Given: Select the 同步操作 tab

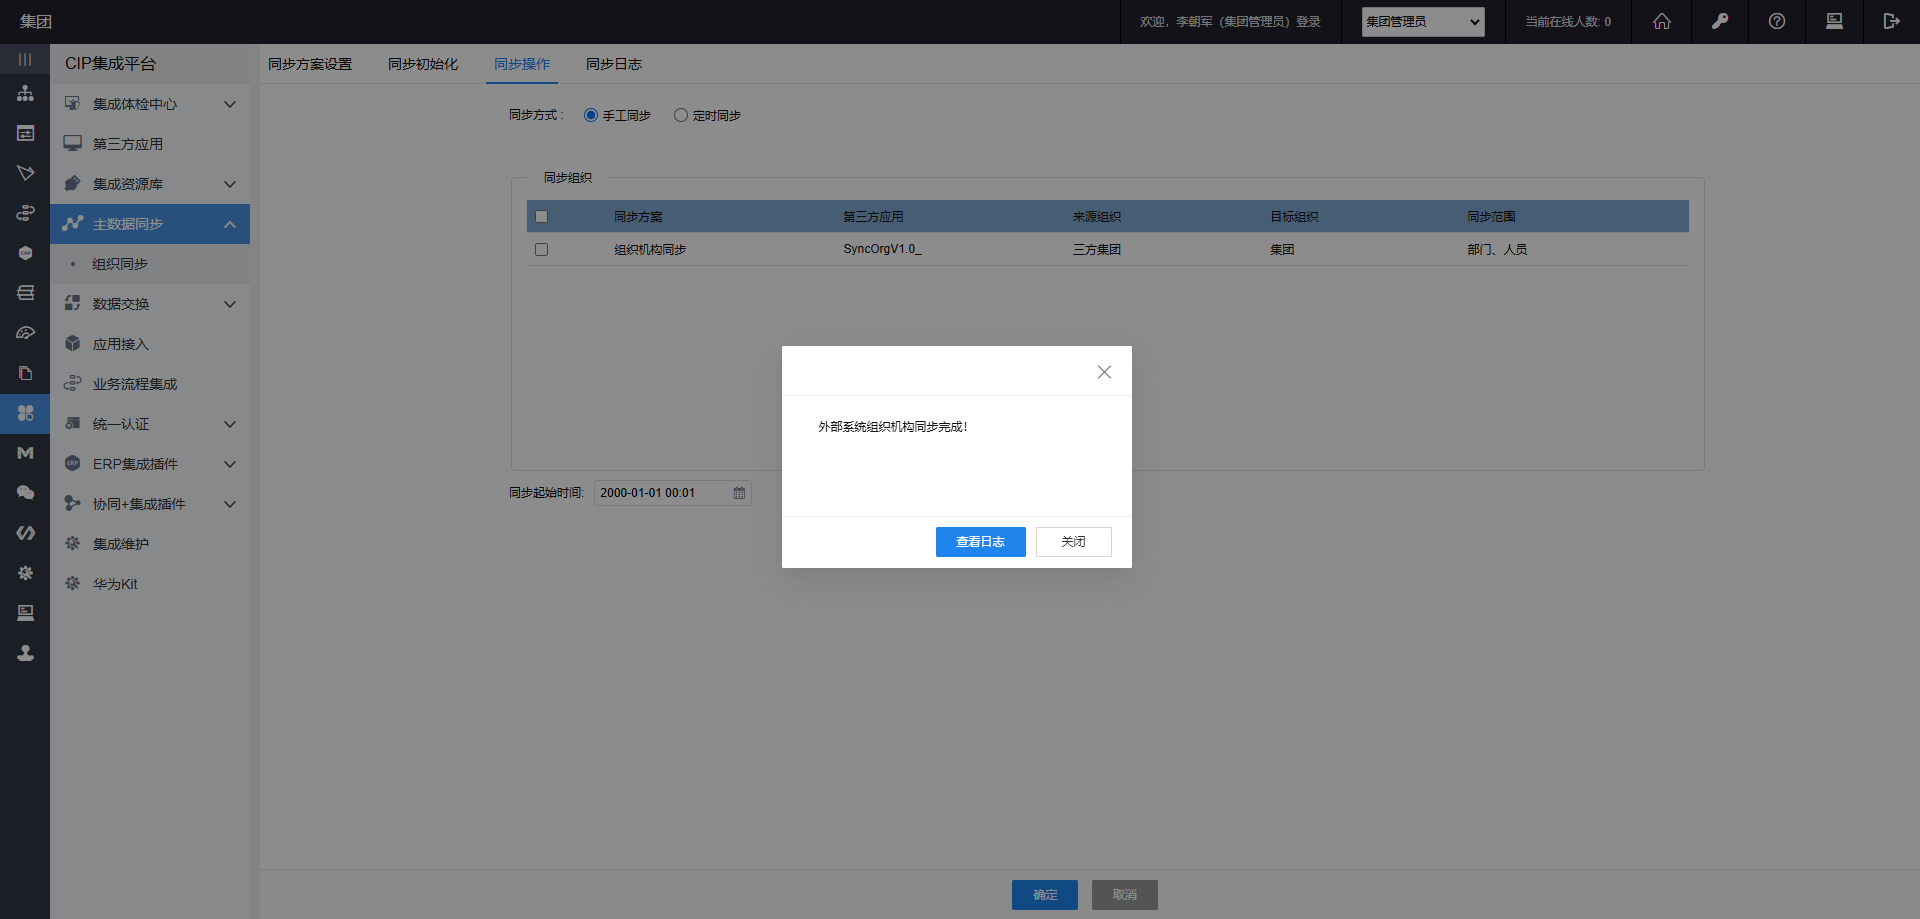Looking at the screenshot, I should tap(522, 64).
